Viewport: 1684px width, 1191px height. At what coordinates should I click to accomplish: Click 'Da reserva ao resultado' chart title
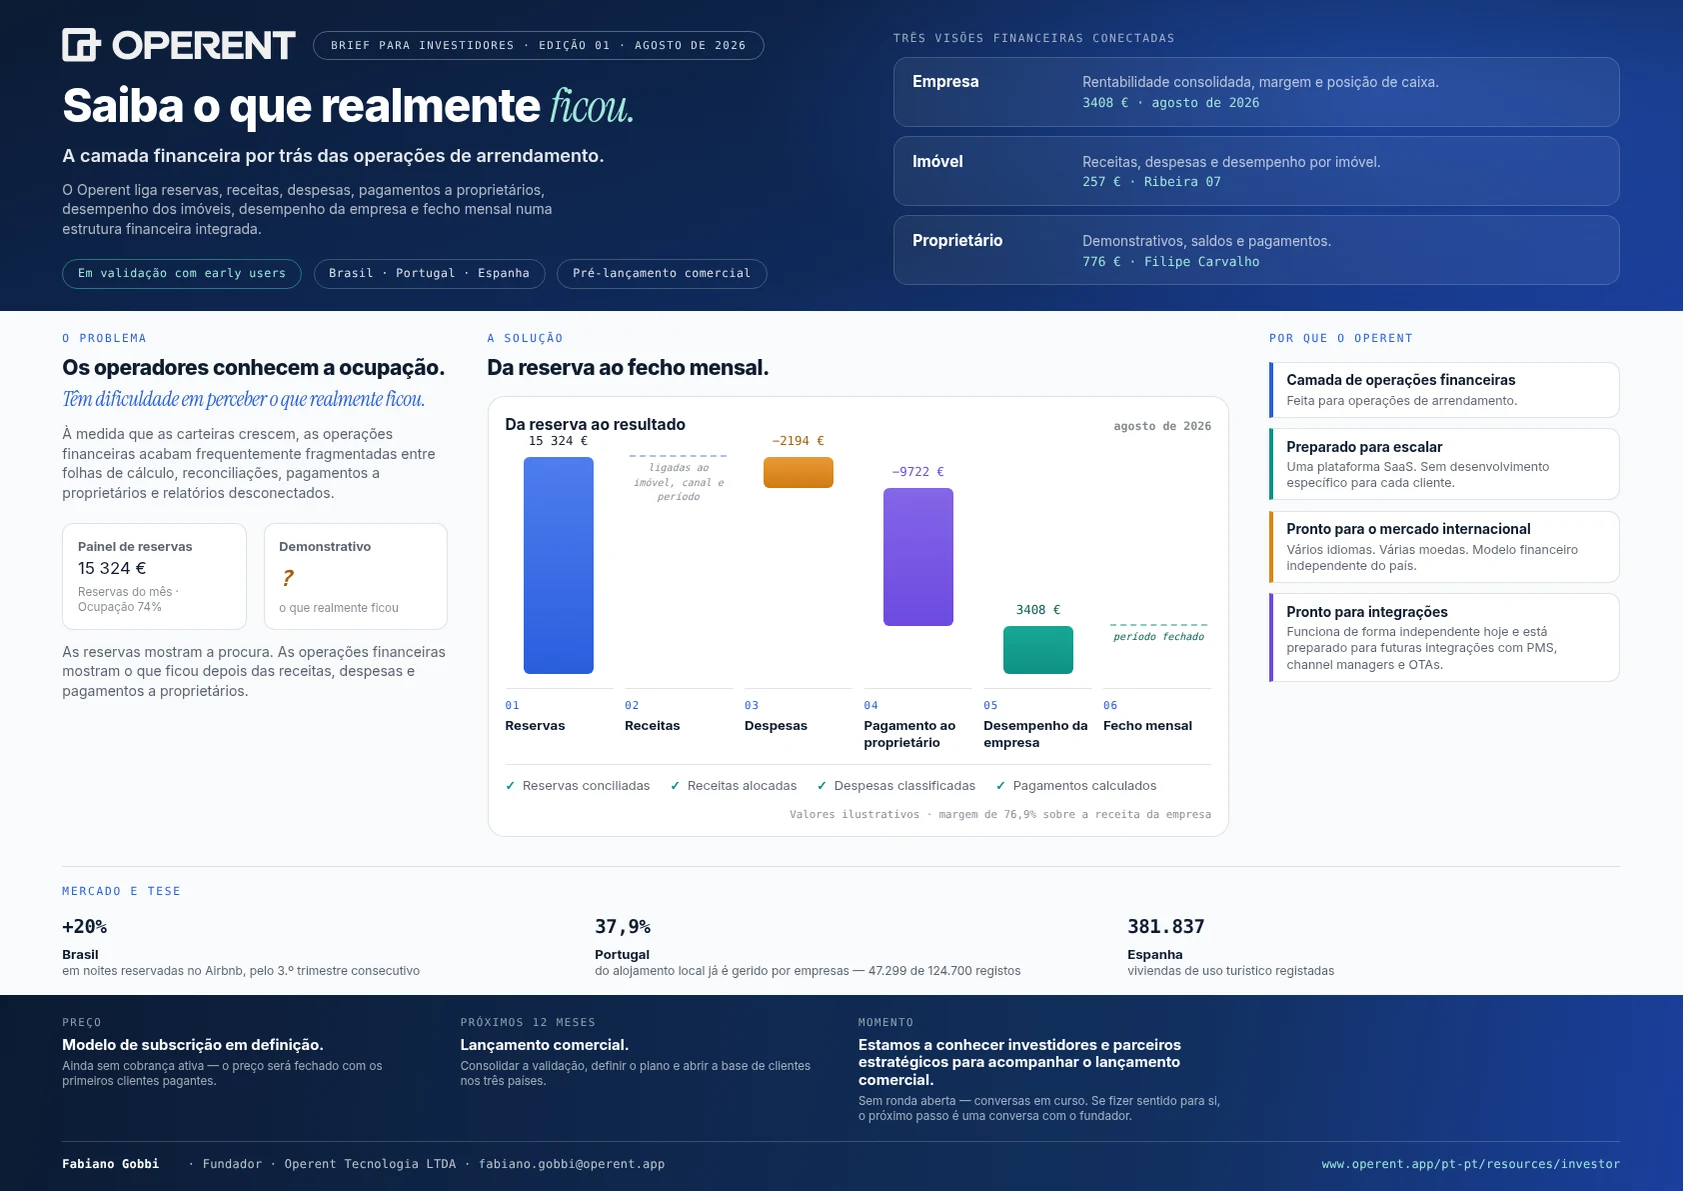coord(595,425)
